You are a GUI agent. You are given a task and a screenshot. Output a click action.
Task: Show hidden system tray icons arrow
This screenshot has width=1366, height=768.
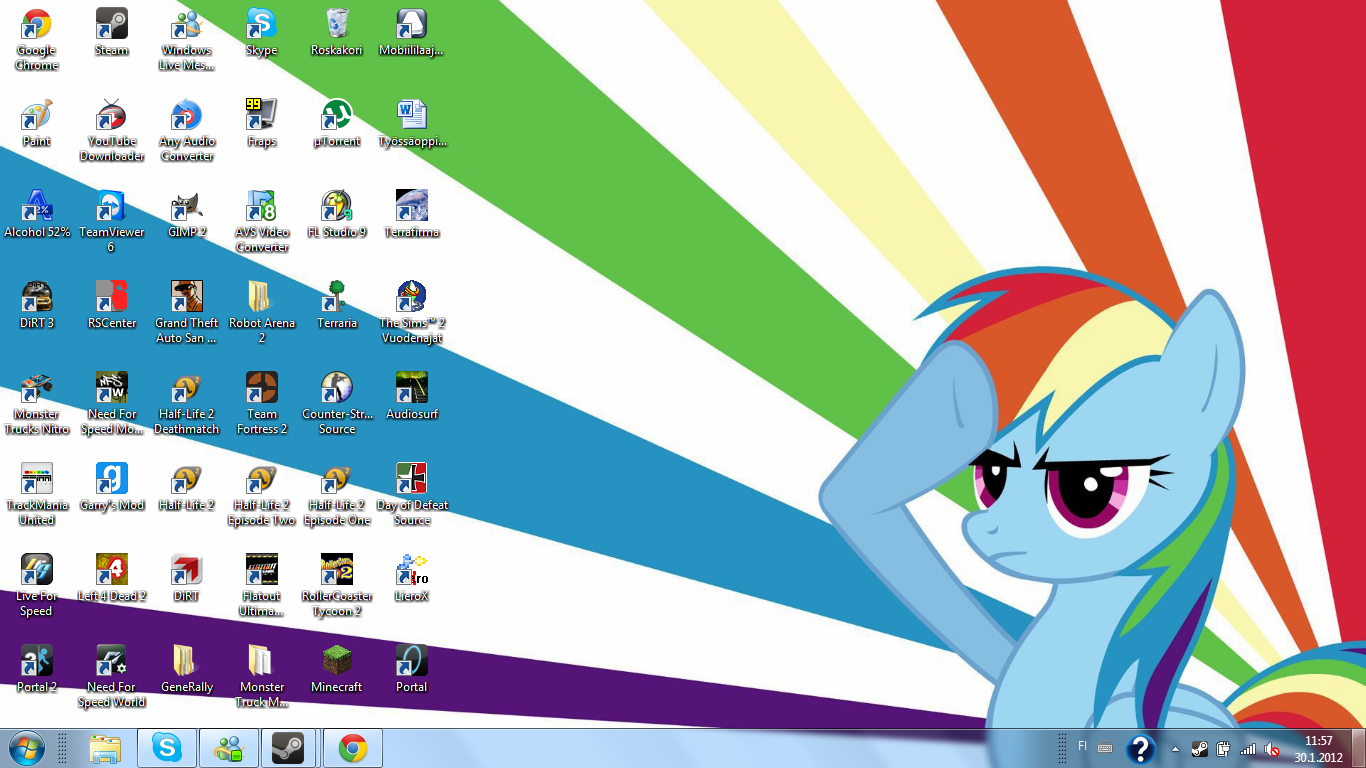tap(1175, 748)
